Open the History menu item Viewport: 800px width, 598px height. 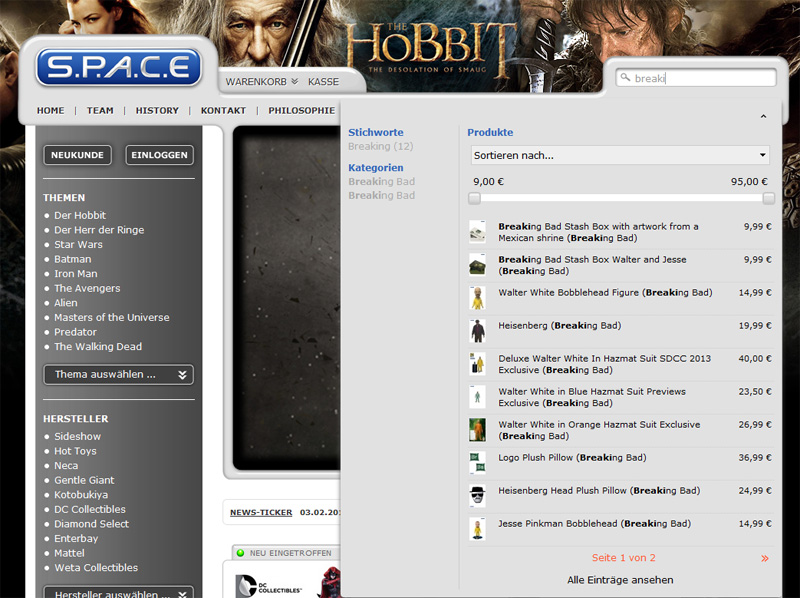[x=157, y=111]
